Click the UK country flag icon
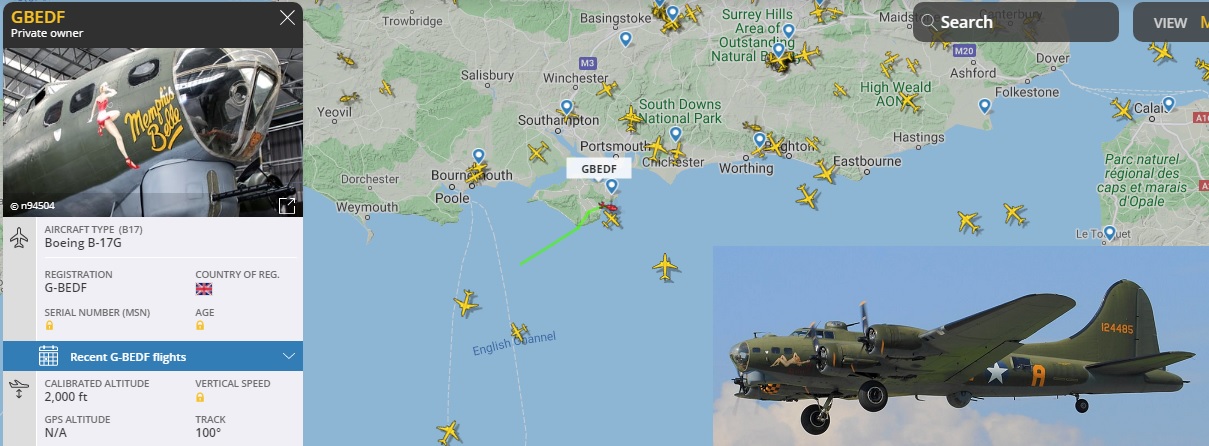The width and height of the screenshot is (1209, 446). [204, 289]
